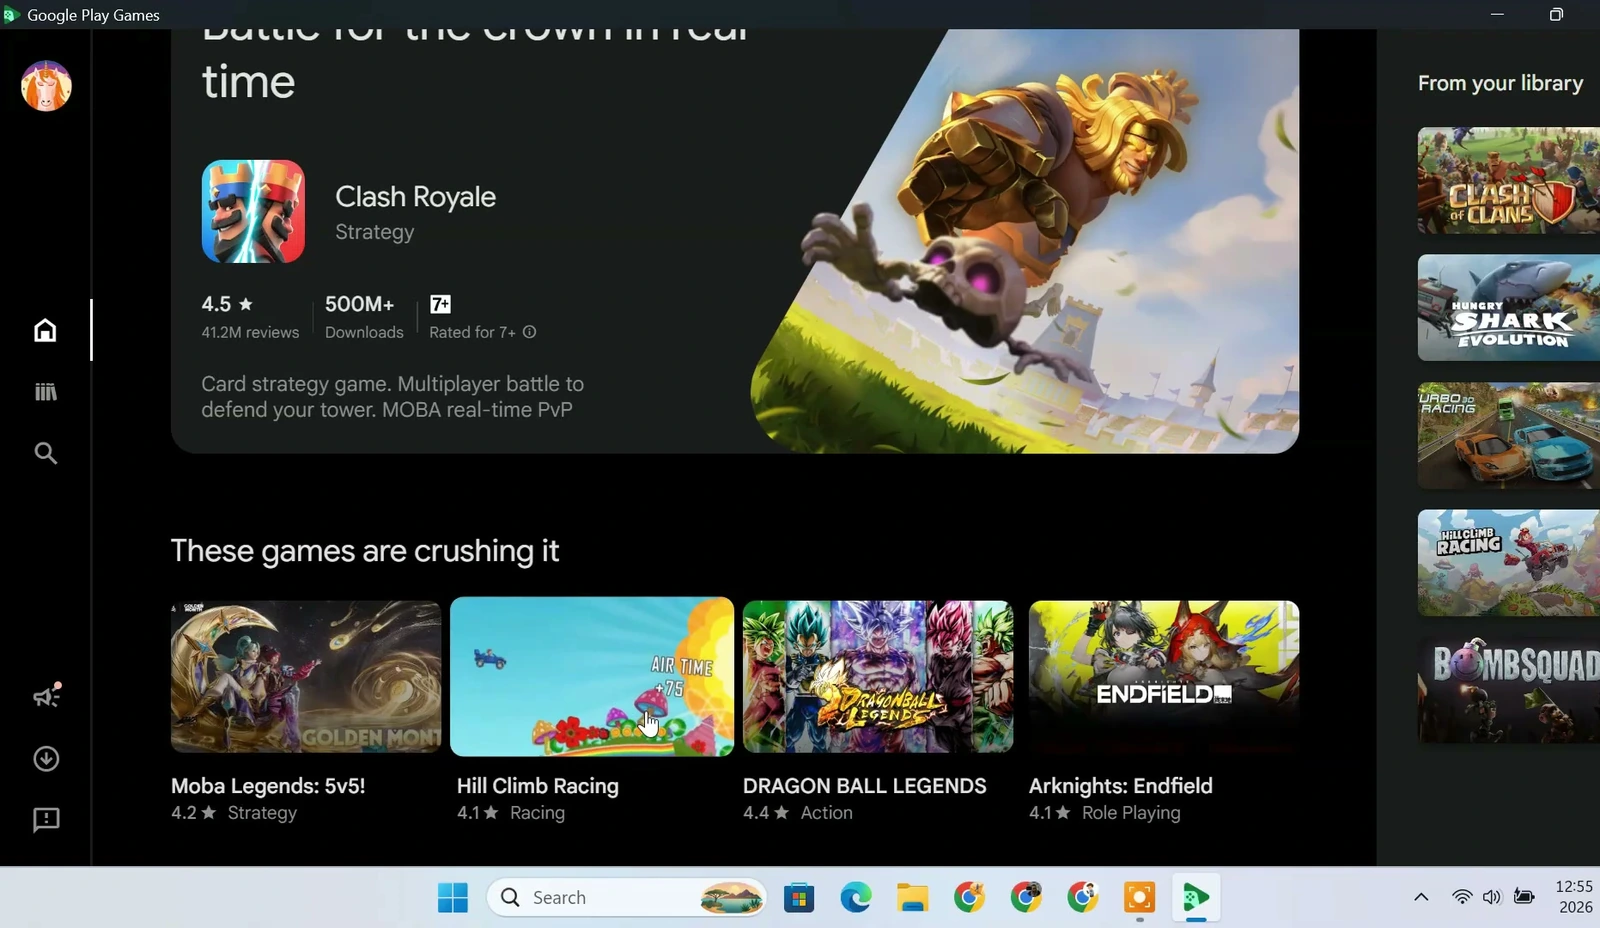Click the DRAGON BALL LEGENDS title

(x=865, y=786)
